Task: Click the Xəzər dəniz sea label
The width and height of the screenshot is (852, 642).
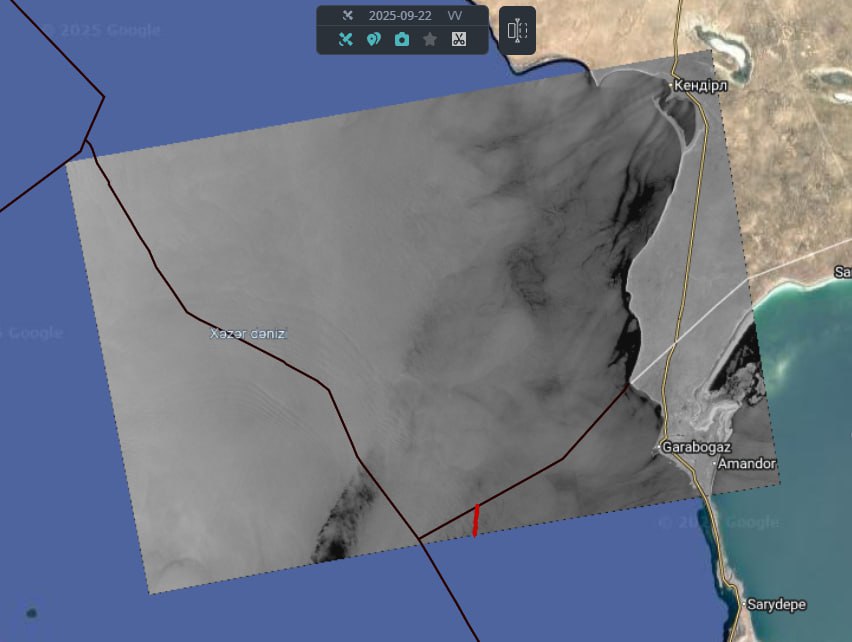Action: click(248, 334)
